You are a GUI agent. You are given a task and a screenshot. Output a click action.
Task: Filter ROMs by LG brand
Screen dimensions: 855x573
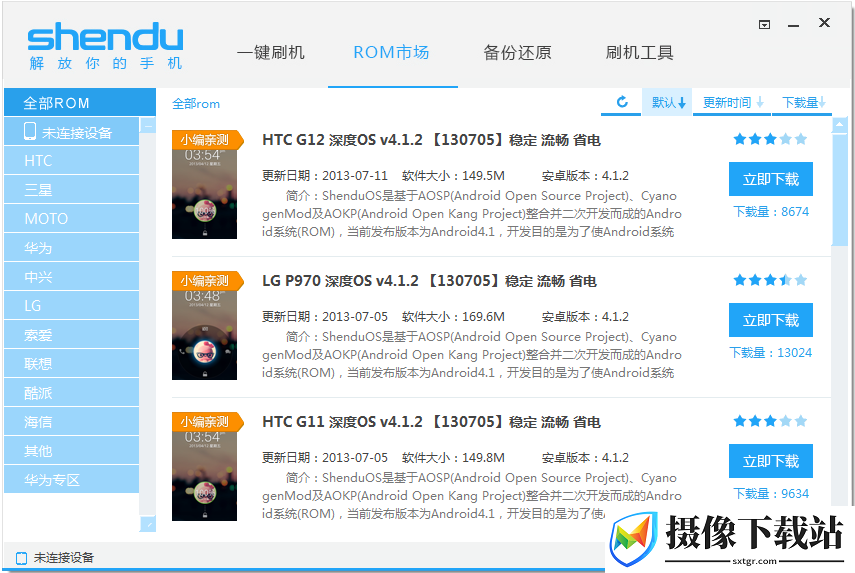point(71,305)
